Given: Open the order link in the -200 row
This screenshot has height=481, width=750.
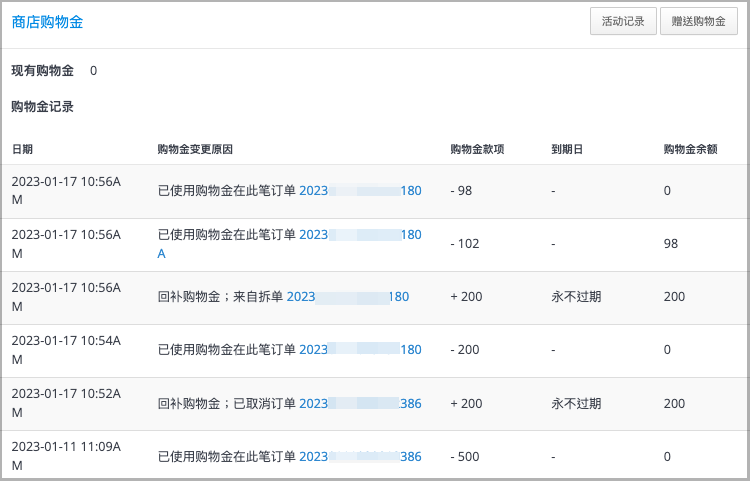Looking at the screenshot, I should (360, 350).
